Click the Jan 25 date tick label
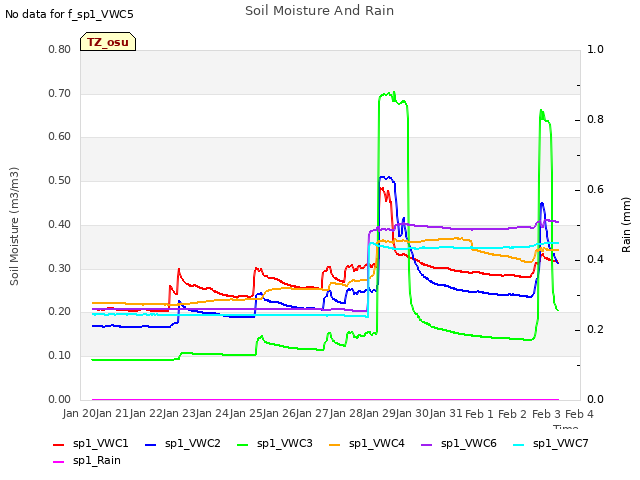The width and height of the screenshot is (640, 480). [x=246, y=414]
